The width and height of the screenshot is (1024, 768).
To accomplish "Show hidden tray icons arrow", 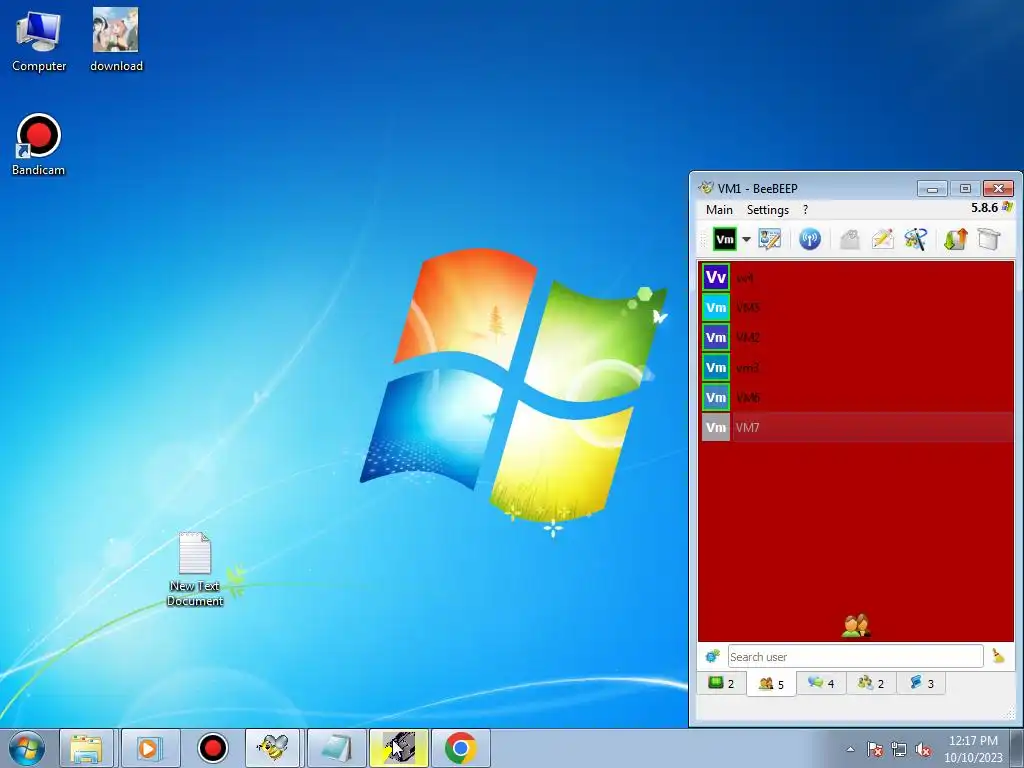I will (x=850, y=749).
